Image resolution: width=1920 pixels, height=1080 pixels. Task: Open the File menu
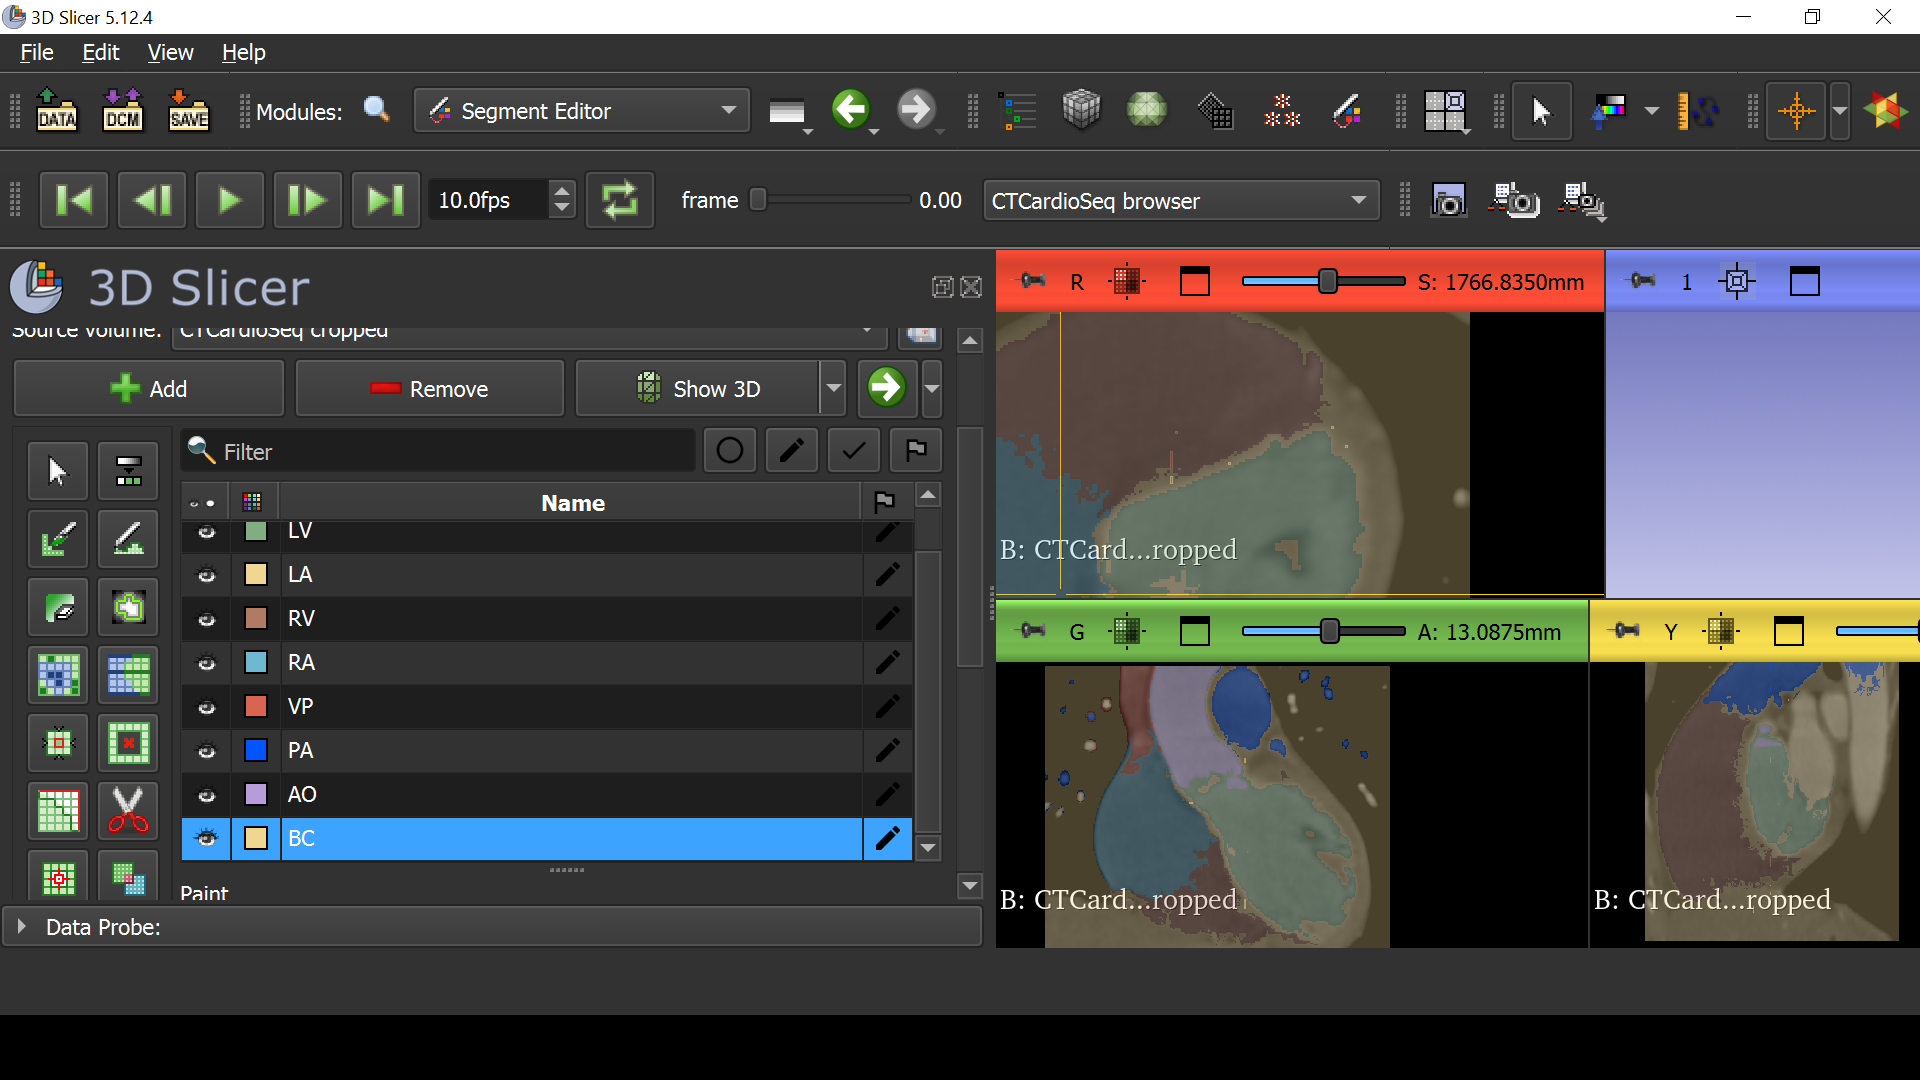pos(37,52)
